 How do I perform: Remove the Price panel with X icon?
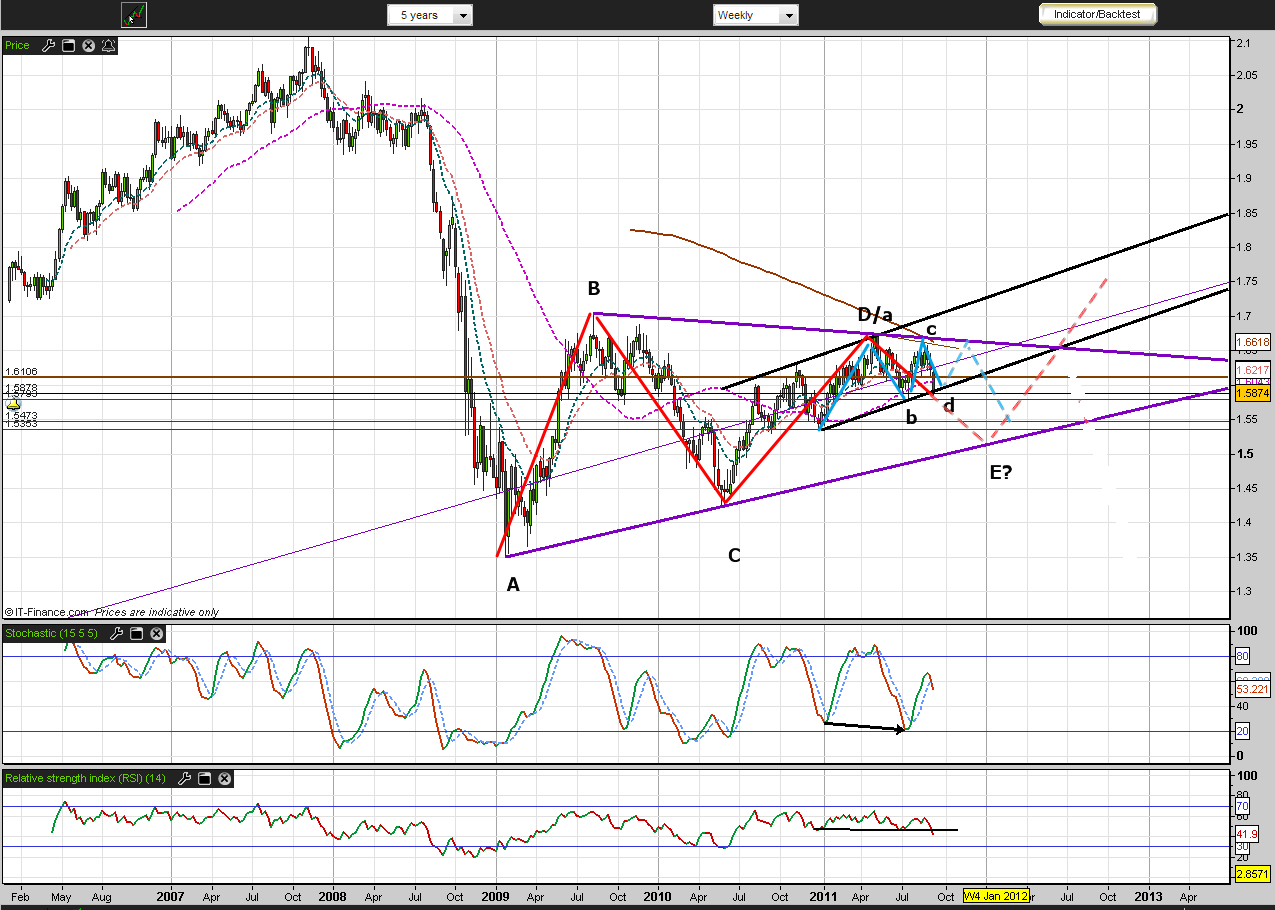[88, 45]
